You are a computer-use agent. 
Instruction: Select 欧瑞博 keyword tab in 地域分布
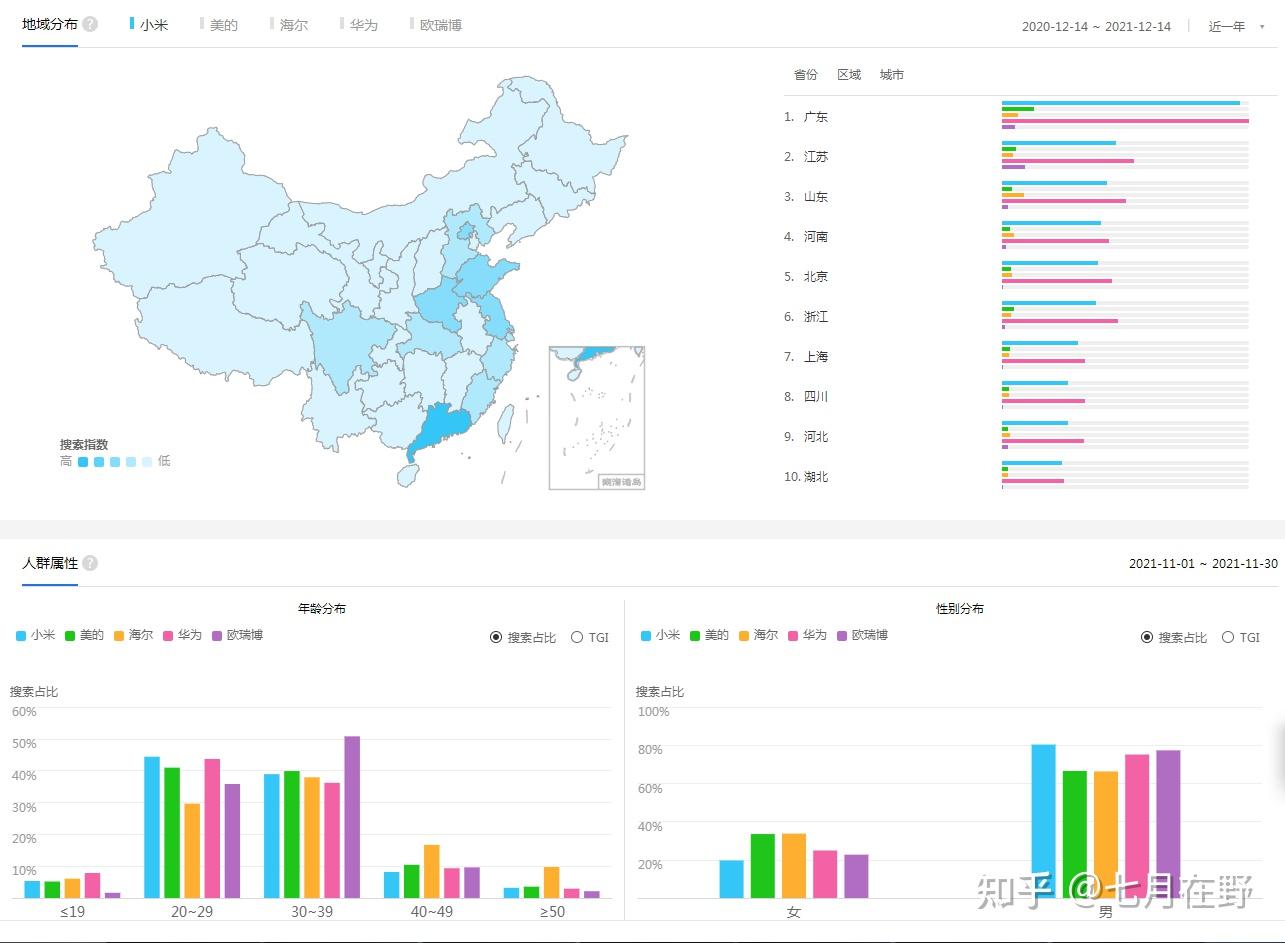click(436, 25)
